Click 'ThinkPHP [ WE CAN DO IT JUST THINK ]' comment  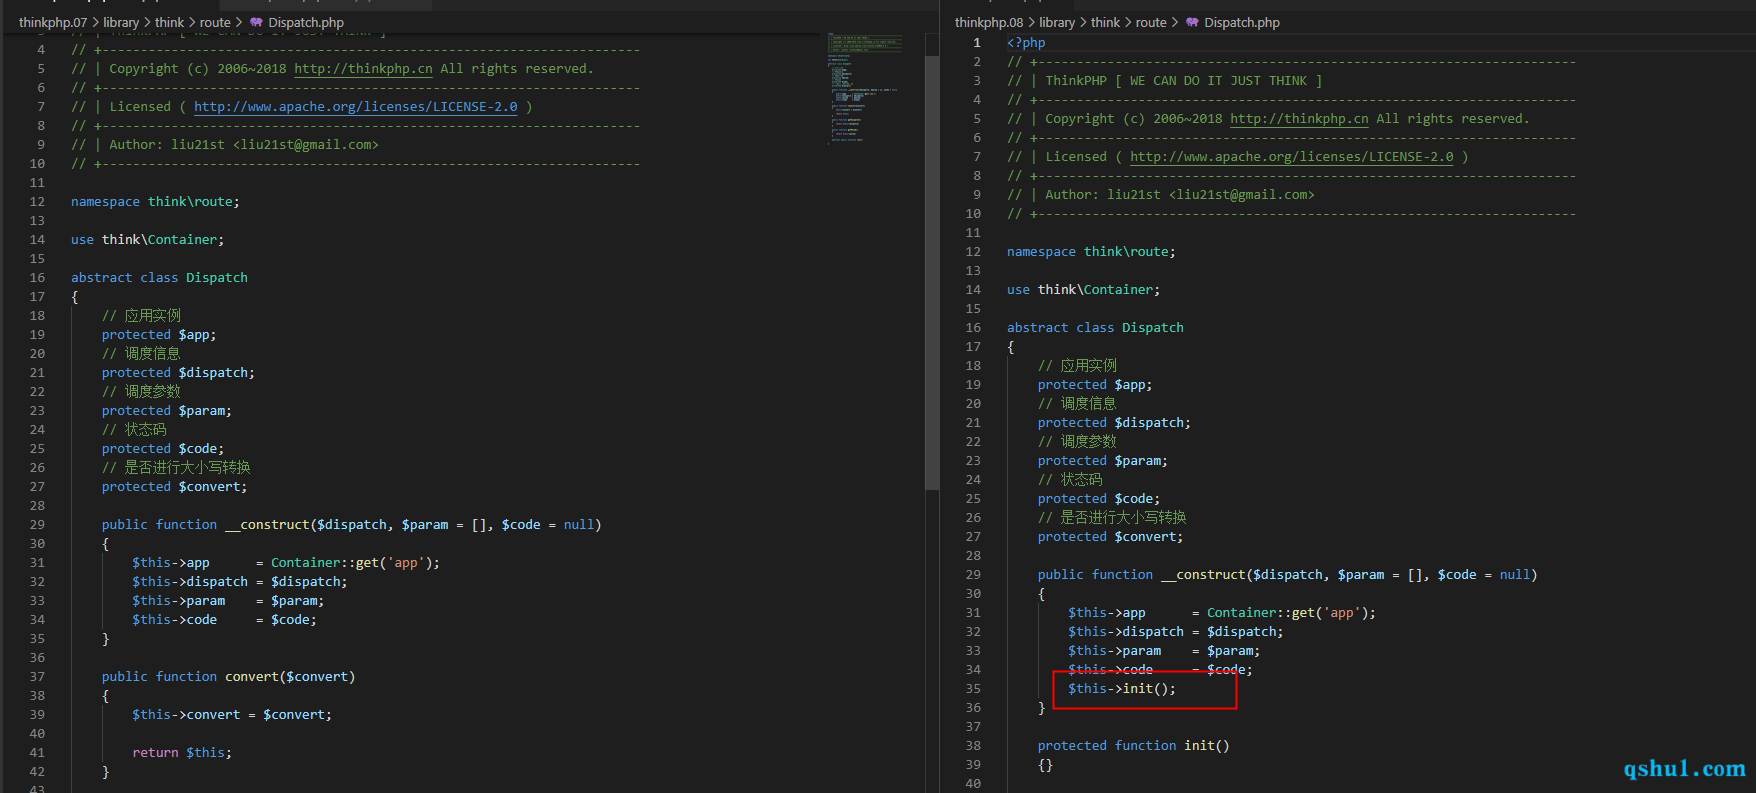coord(1184,81)
